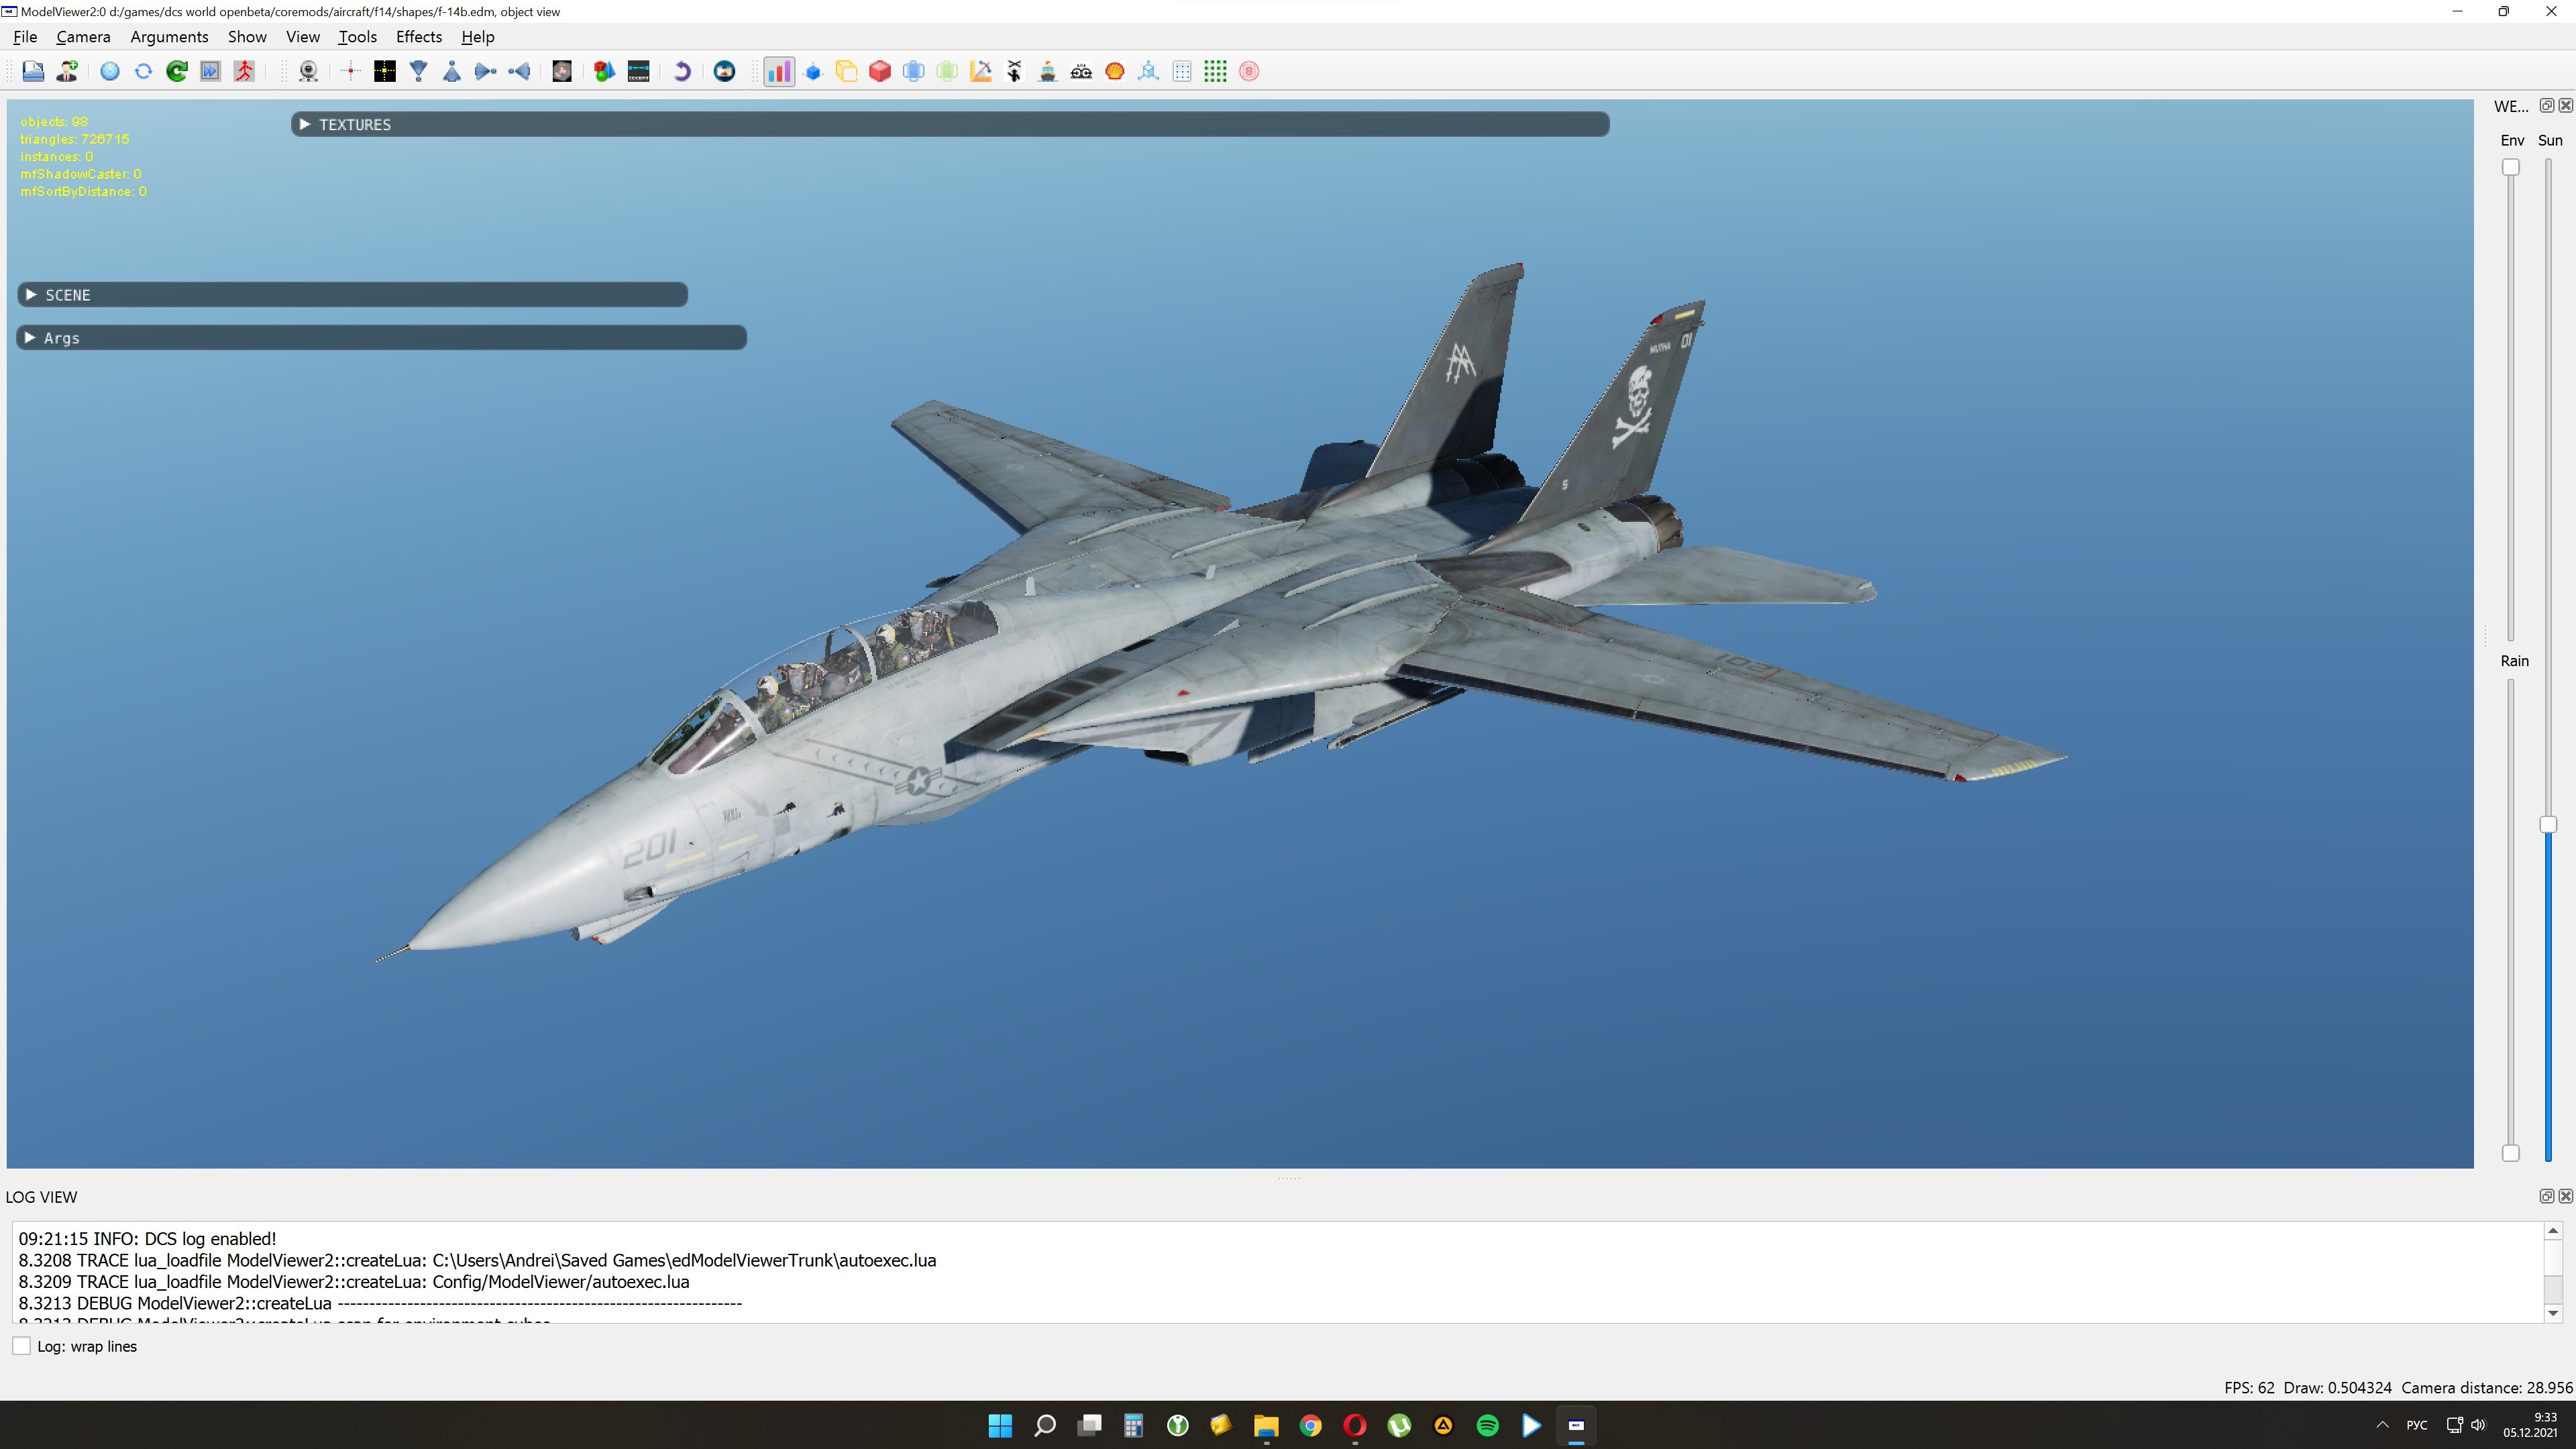The image size is (2576, 1449).
Task: Open the View menu
Action: pyautogui.click(x=303, y=37)
